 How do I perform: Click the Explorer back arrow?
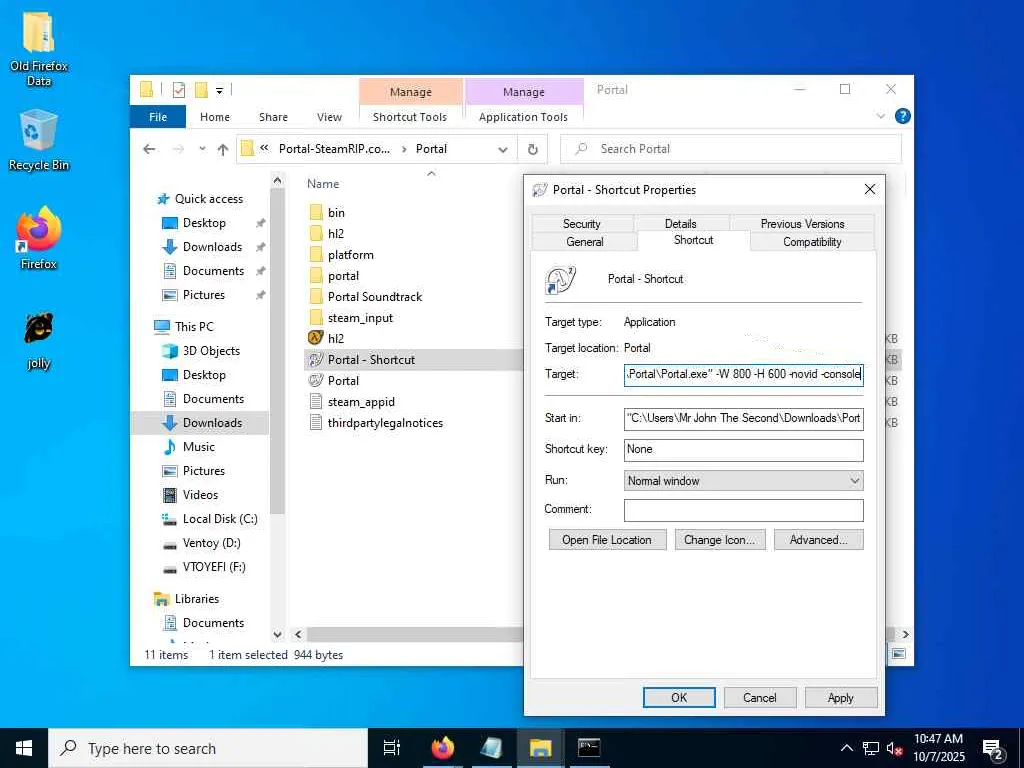point(149,149)
